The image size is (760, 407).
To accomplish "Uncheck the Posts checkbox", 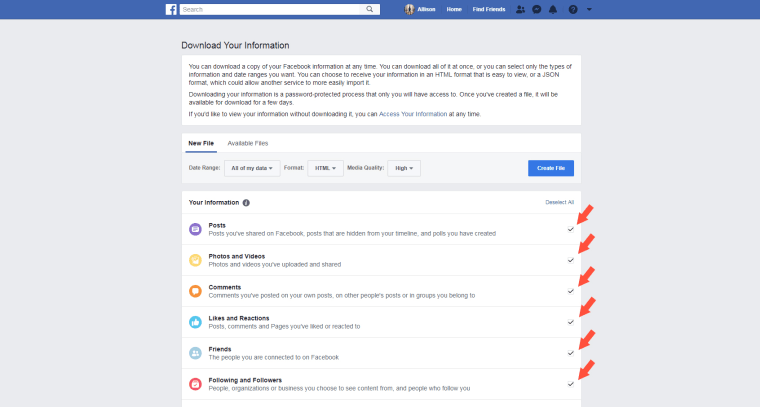I will [x=571, y=229].
